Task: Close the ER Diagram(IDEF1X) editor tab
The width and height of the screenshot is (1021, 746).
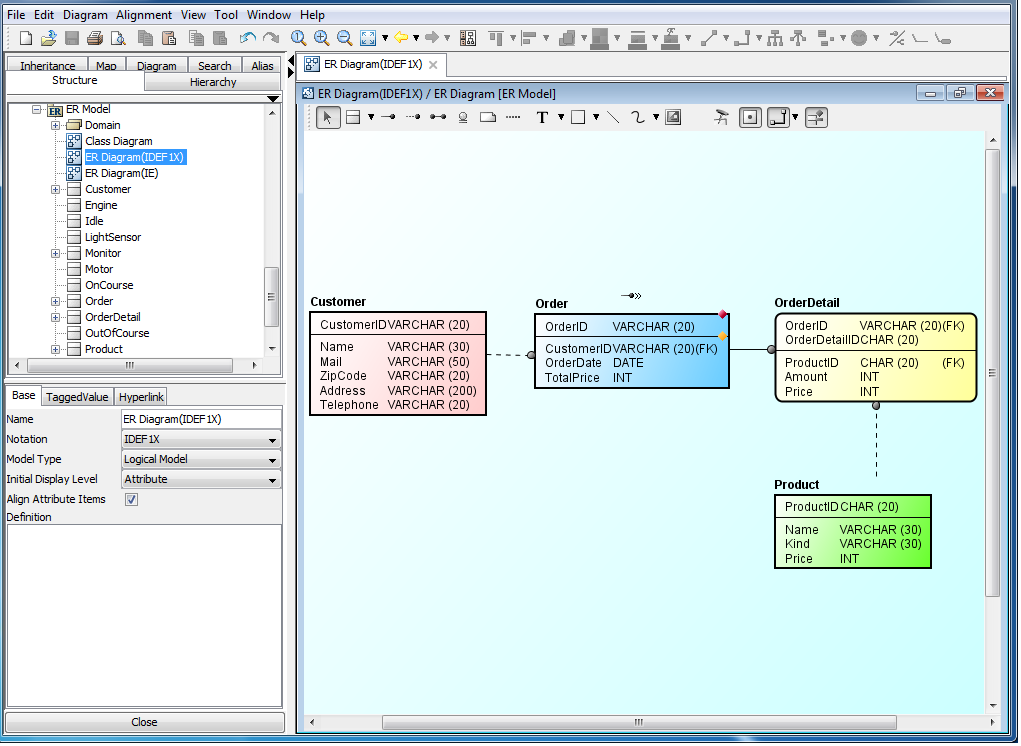Action: (433, 65)
